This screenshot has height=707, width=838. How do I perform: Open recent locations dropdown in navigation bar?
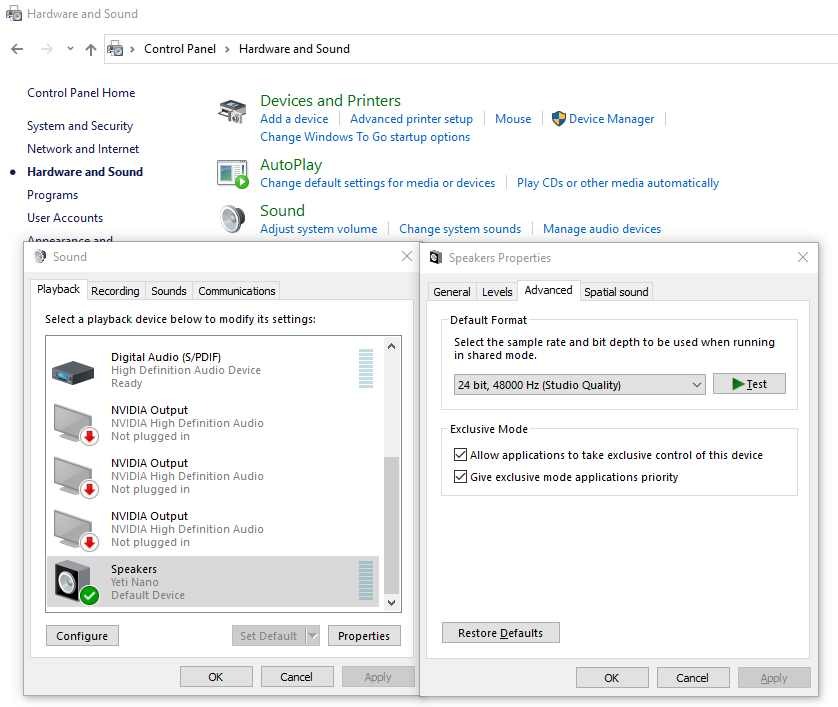pos(70,49)
